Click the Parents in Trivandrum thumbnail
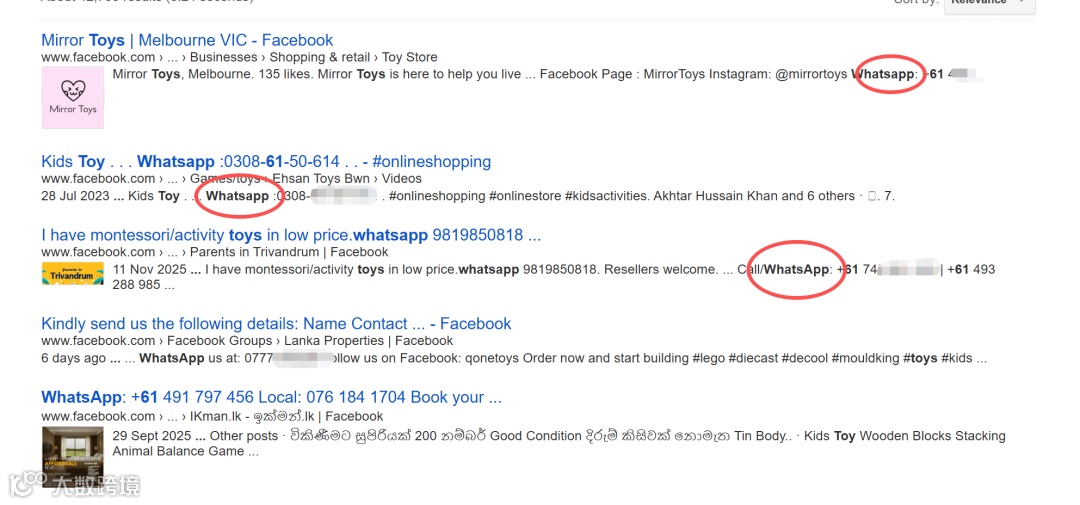 pyautogui.click(x=73, y=274)
